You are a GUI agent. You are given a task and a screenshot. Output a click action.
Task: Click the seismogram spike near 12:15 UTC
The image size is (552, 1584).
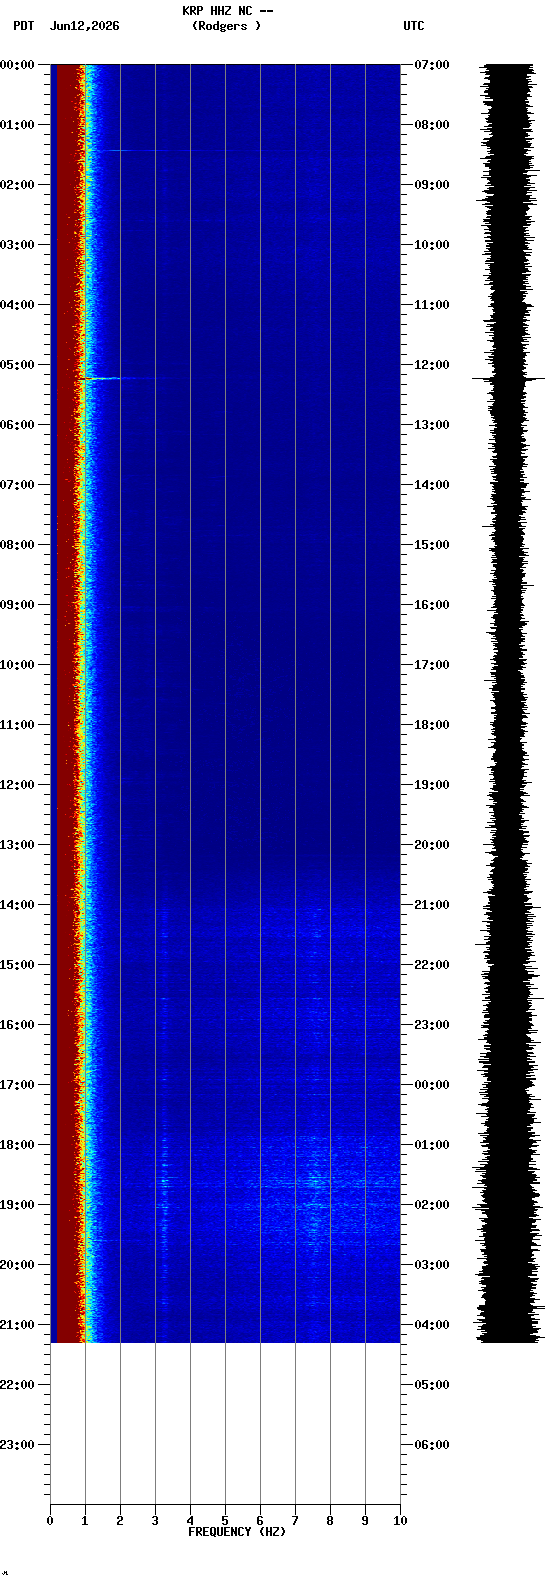pyautogui.click(x=508, y=379)
